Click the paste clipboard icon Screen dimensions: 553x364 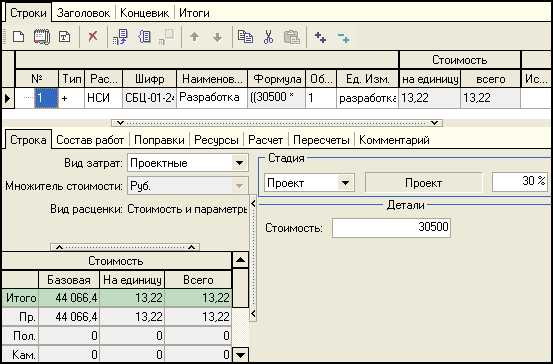point(292,37)
